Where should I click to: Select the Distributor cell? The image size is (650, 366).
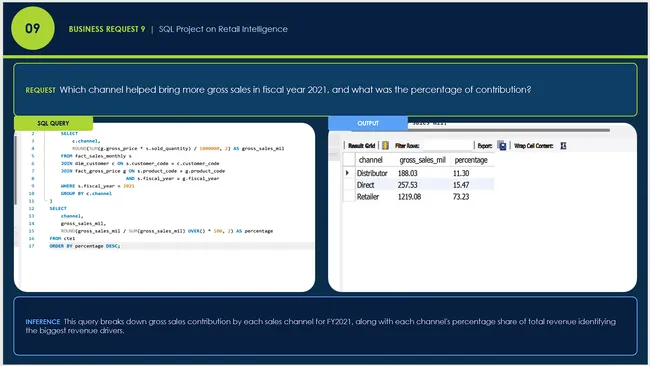click(372, 173)
